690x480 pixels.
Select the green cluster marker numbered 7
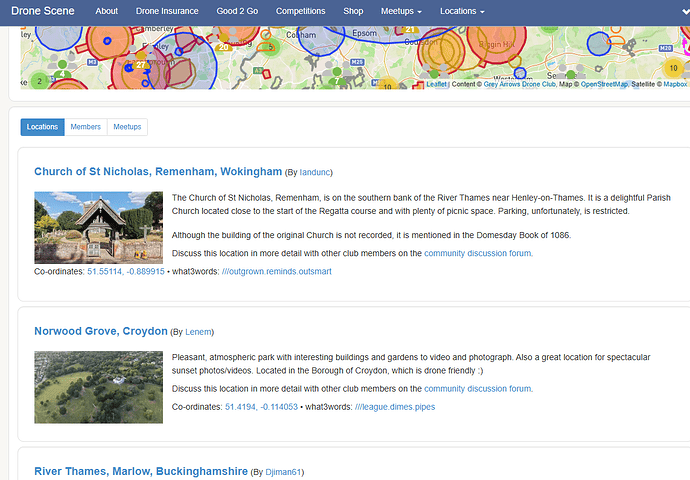[x=337, y=81]
